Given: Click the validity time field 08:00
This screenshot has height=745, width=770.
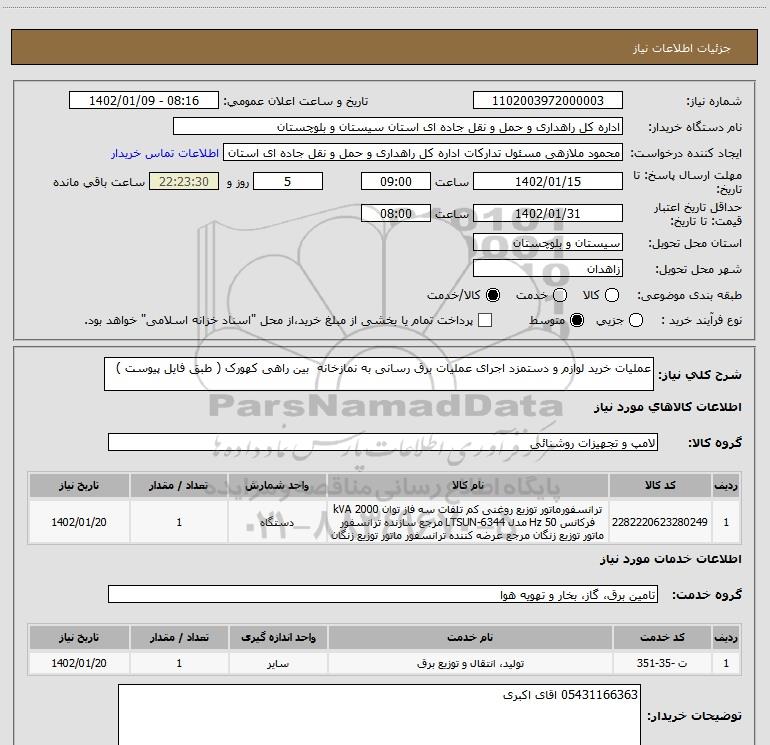Looking at the screenshot, I should tap(396, 214).
